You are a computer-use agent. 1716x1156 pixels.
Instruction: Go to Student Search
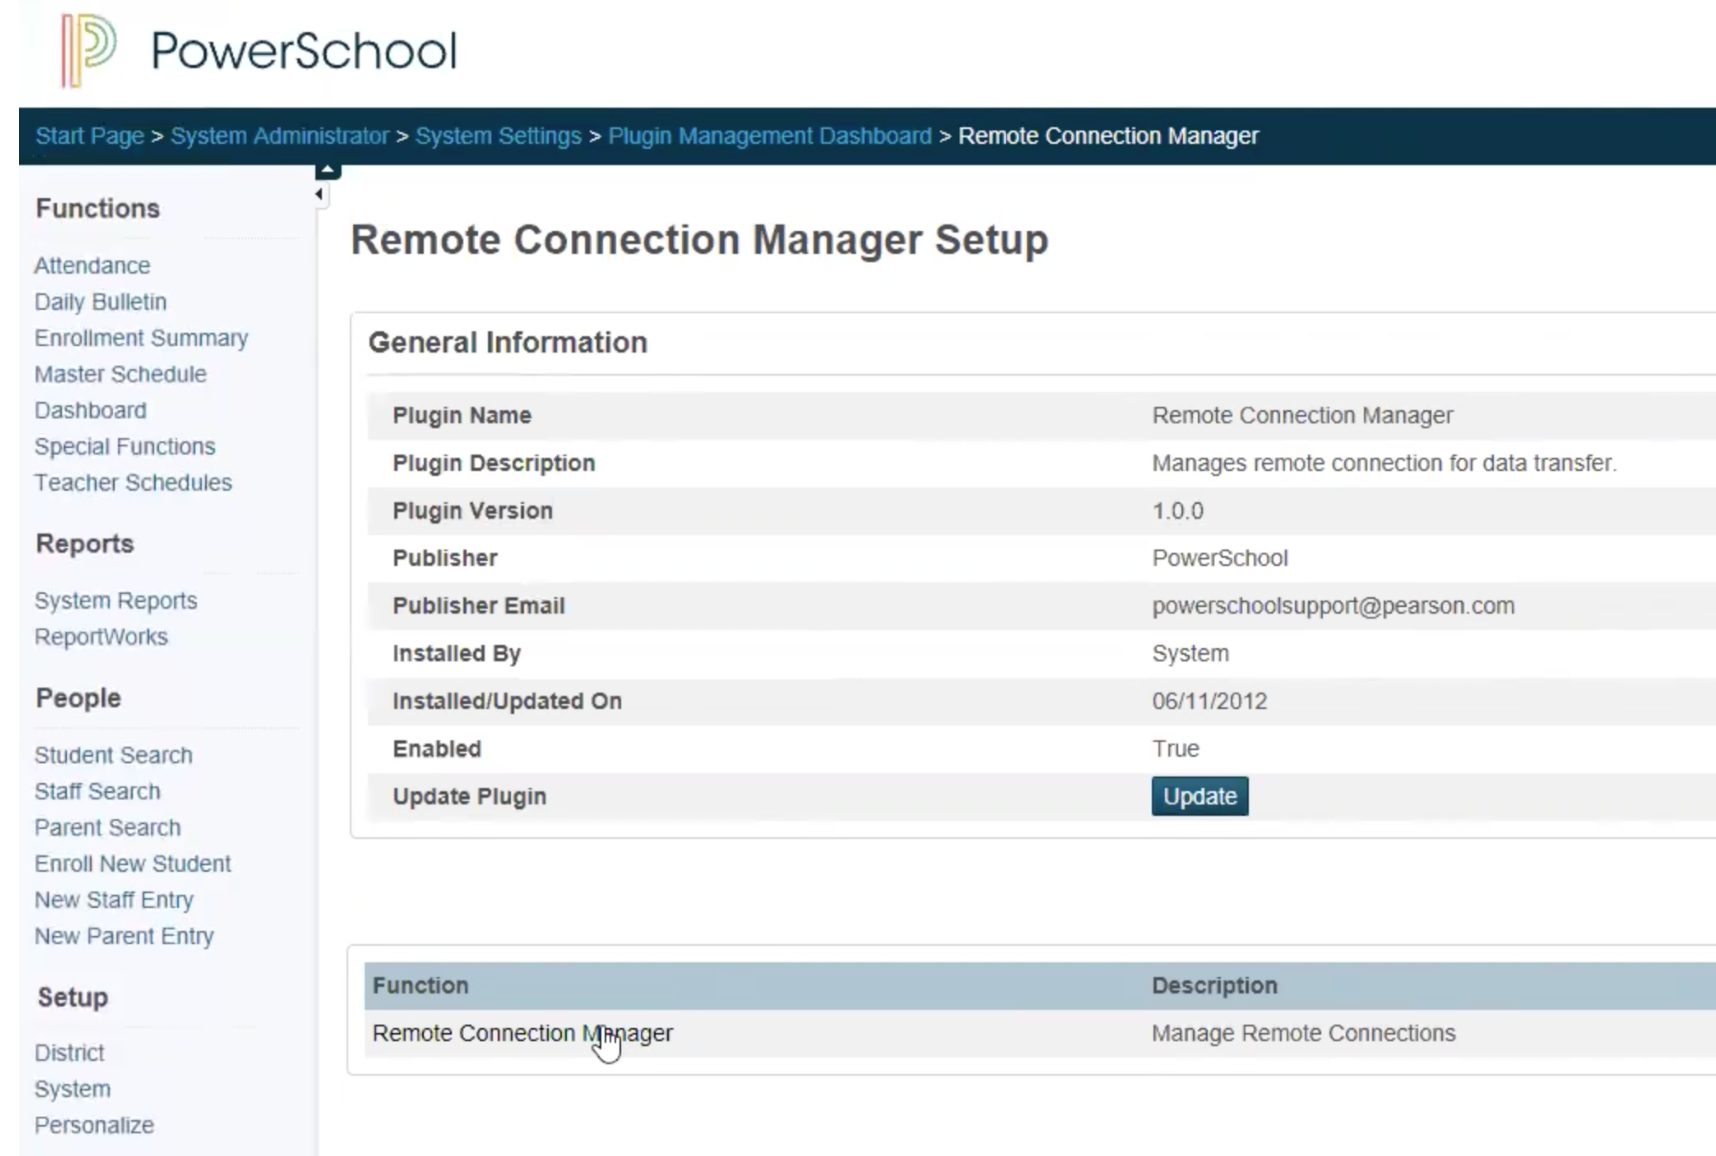(113, 755)
